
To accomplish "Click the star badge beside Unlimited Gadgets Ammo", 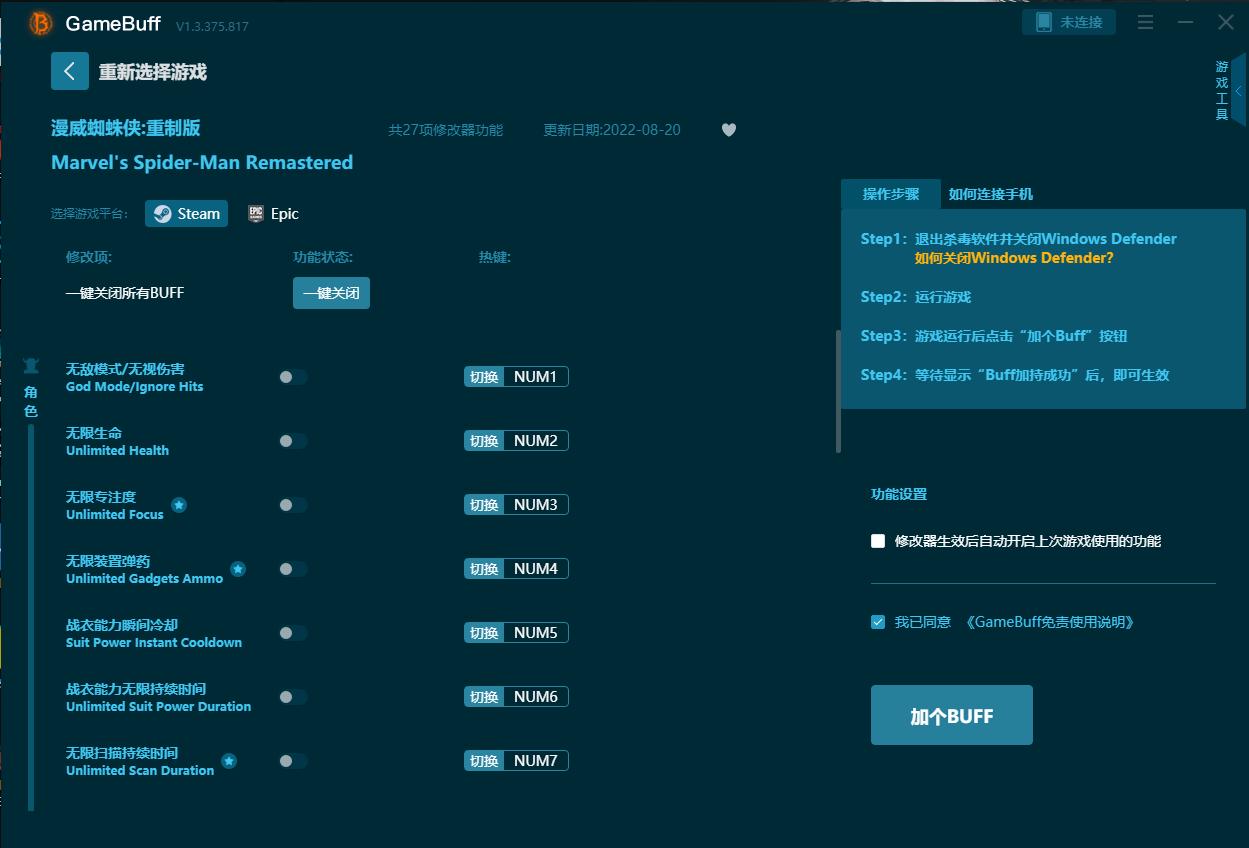I will pyautogui.click(x=238, y=569).
